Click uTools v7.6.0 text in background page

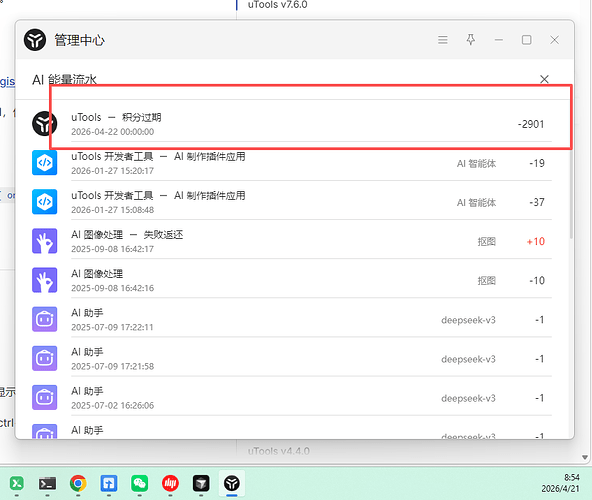(278, 5)
